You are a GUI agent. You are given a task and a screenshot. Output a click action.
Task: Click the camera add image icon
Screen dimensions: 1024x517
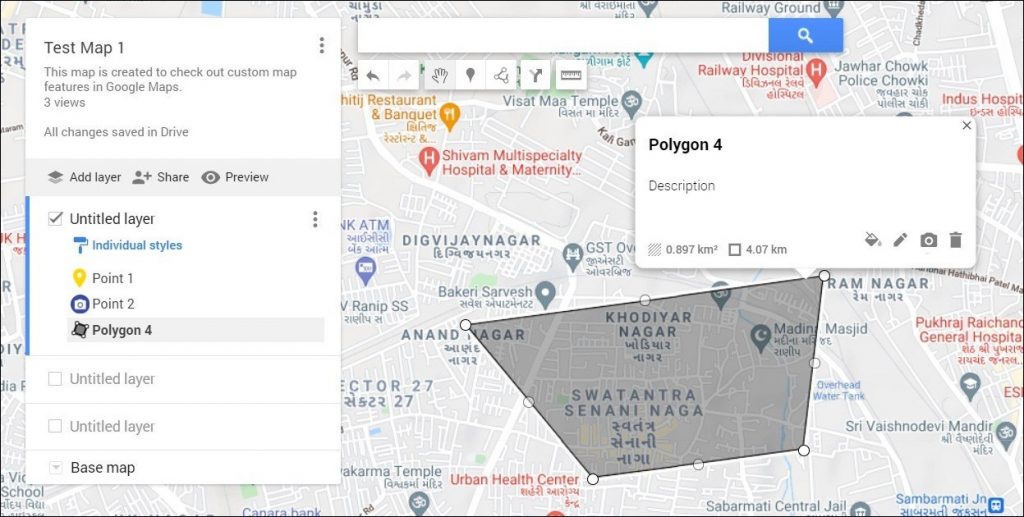(x=928, y=240)
